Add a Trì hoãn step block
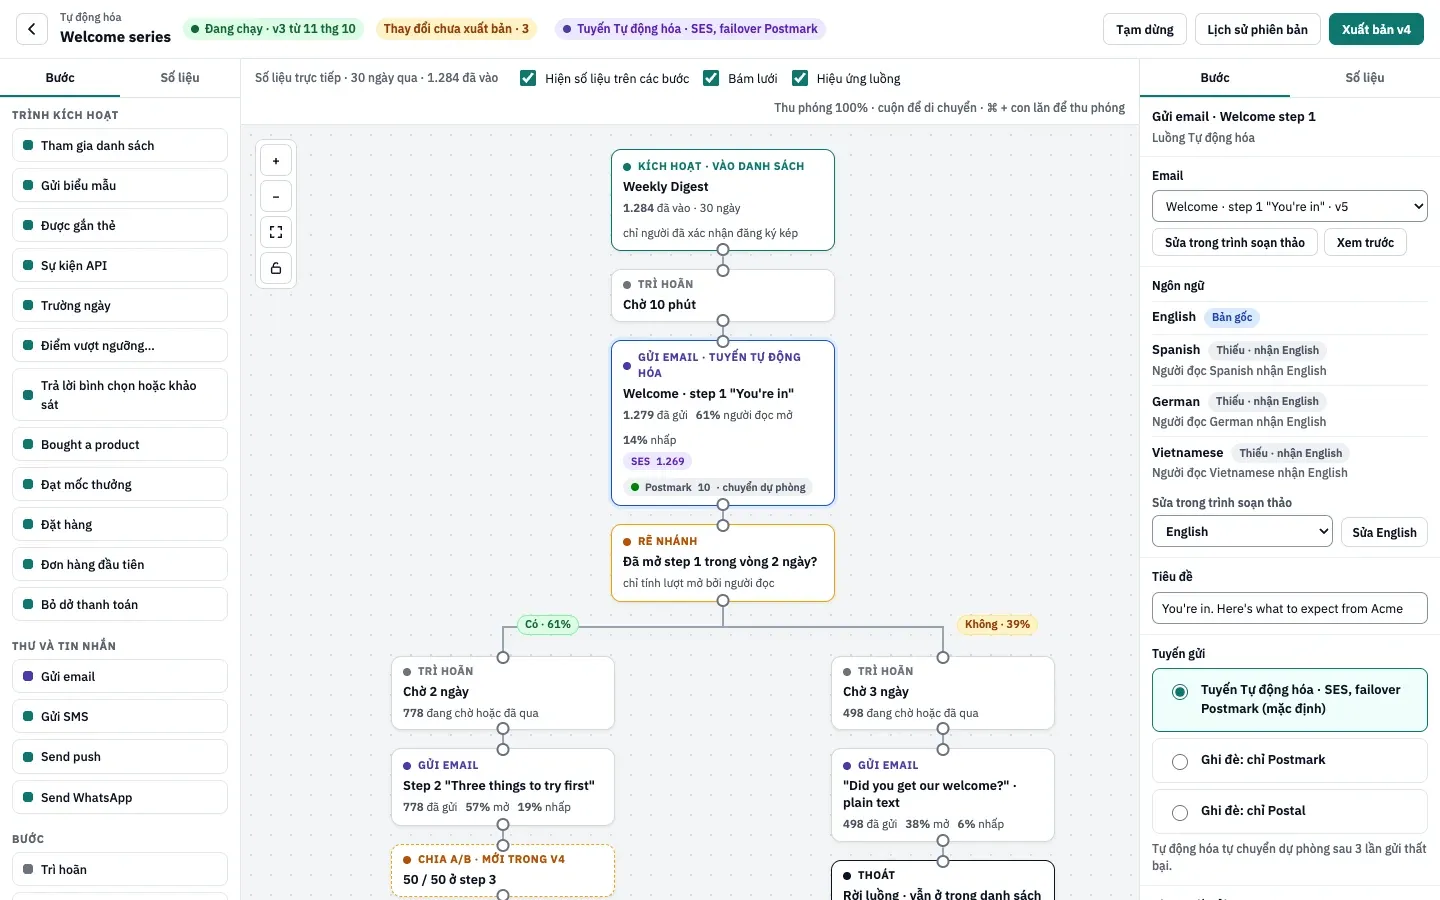The height and width of the screenshot is (900, 1440). (120, 869)
